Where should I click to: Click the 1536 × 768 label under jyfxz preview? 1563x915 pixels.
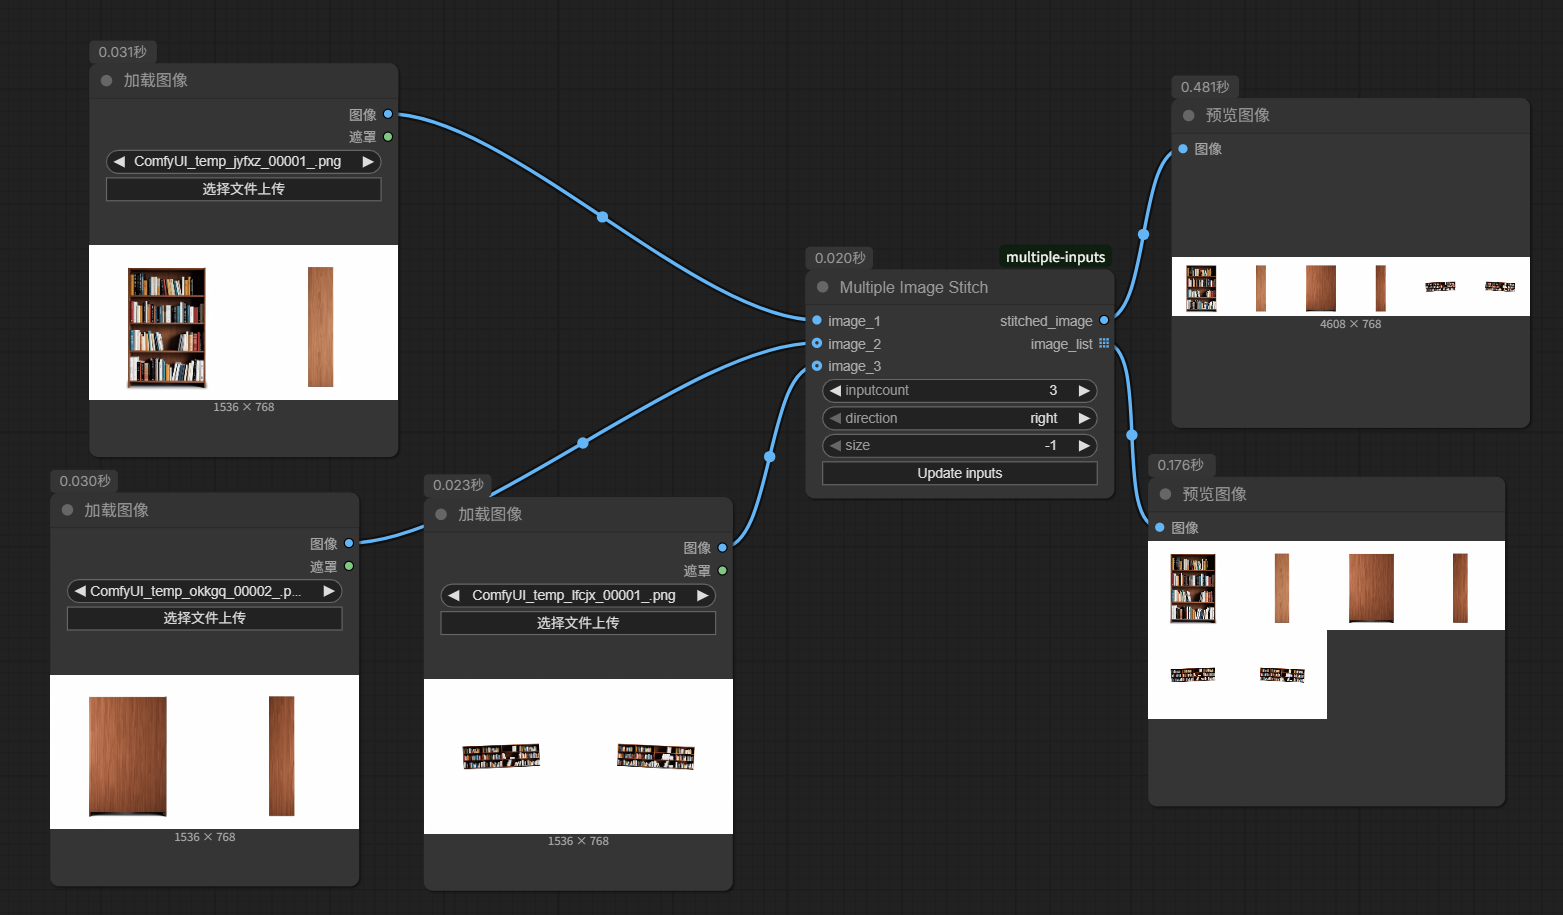[x=243, y=407]
